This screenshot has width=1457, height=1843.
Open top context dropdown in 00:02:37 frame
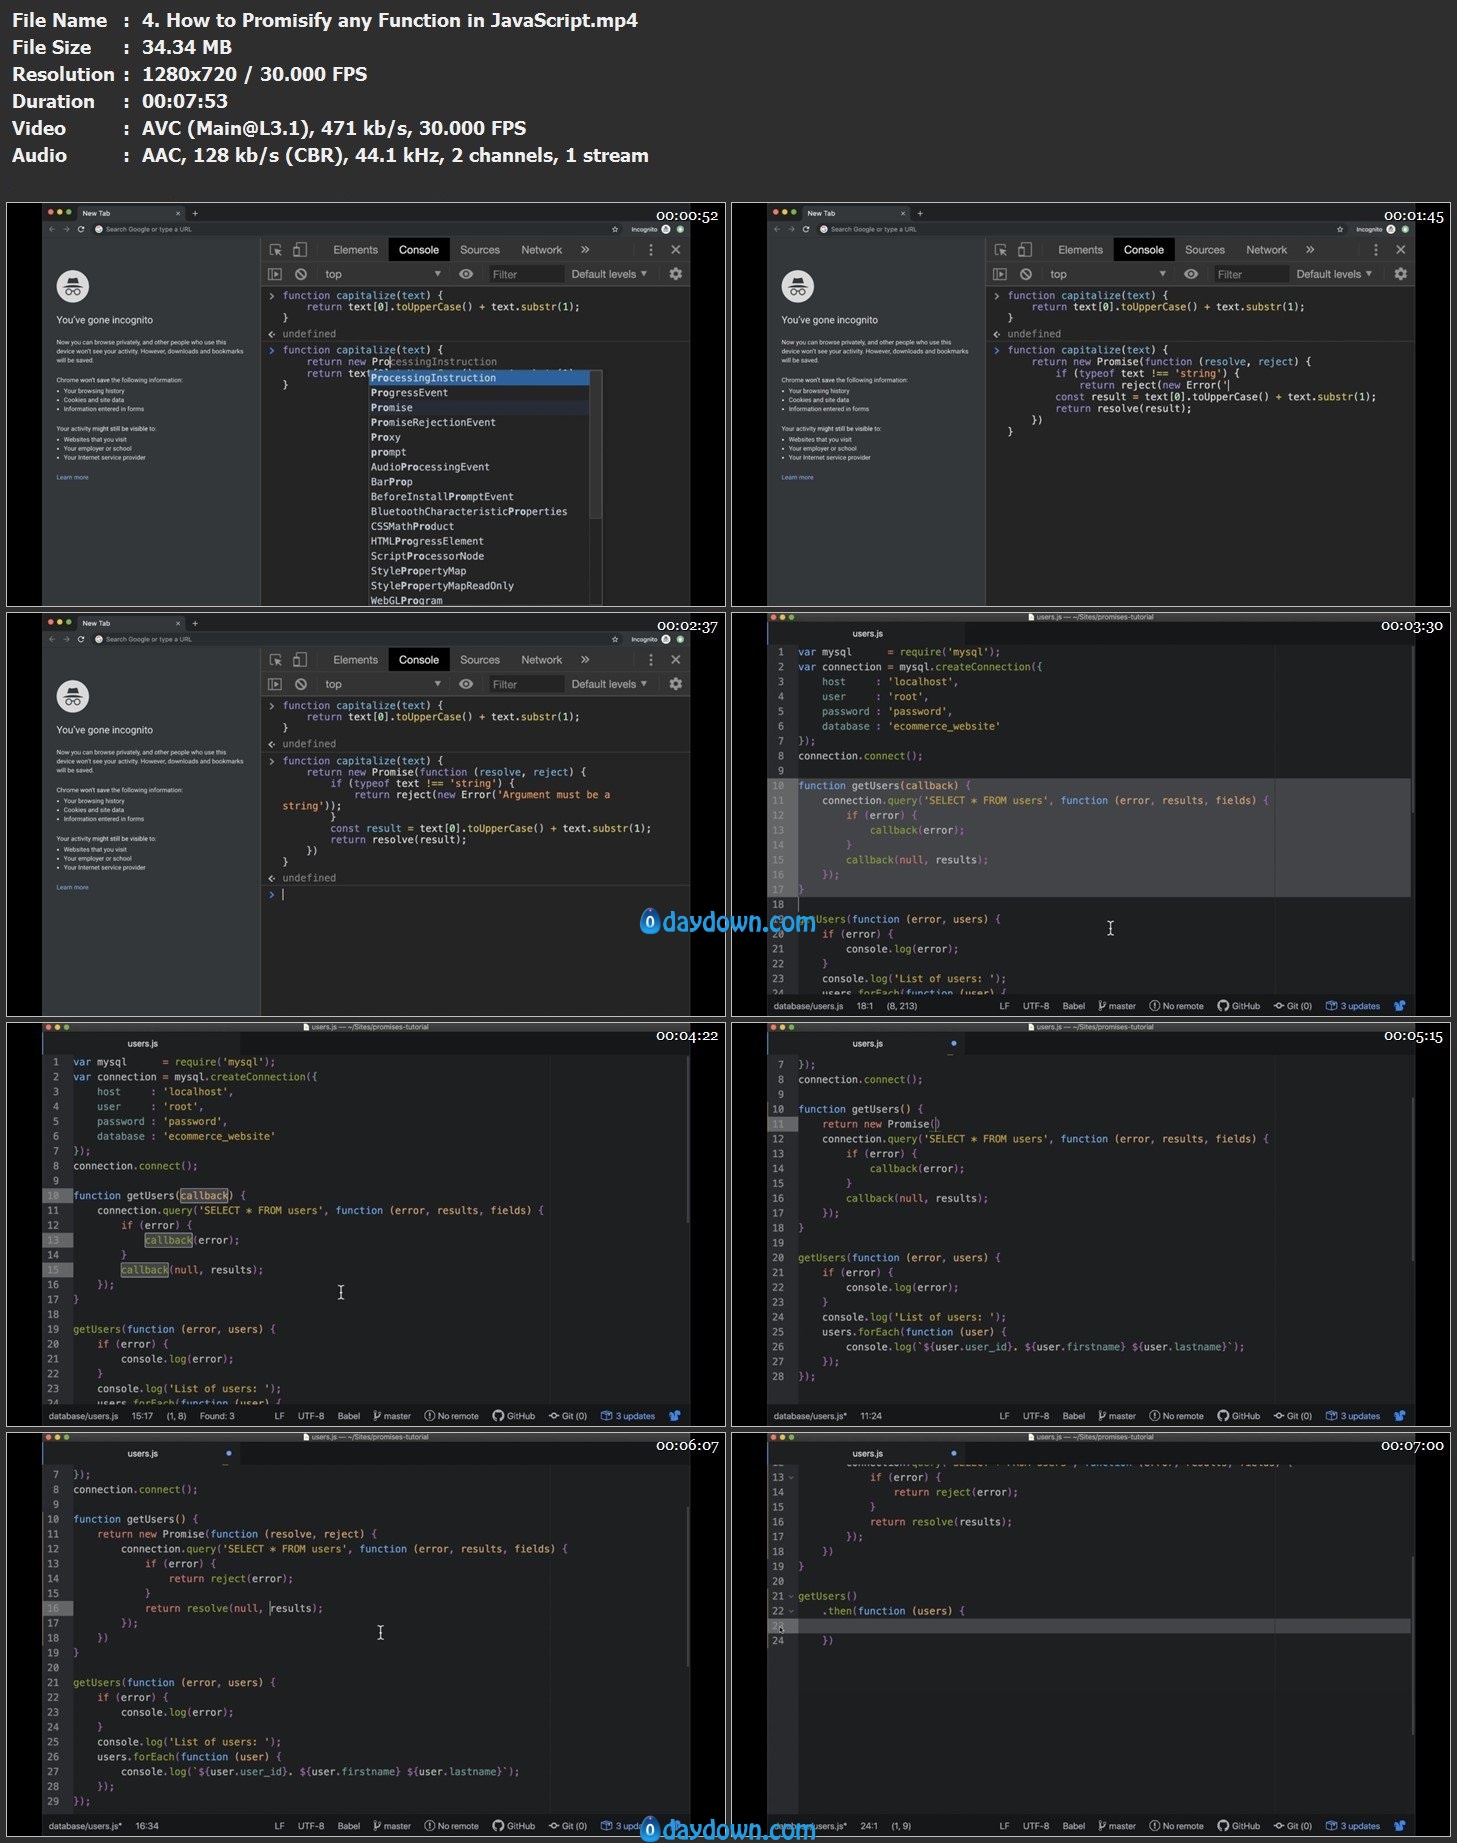382,684
